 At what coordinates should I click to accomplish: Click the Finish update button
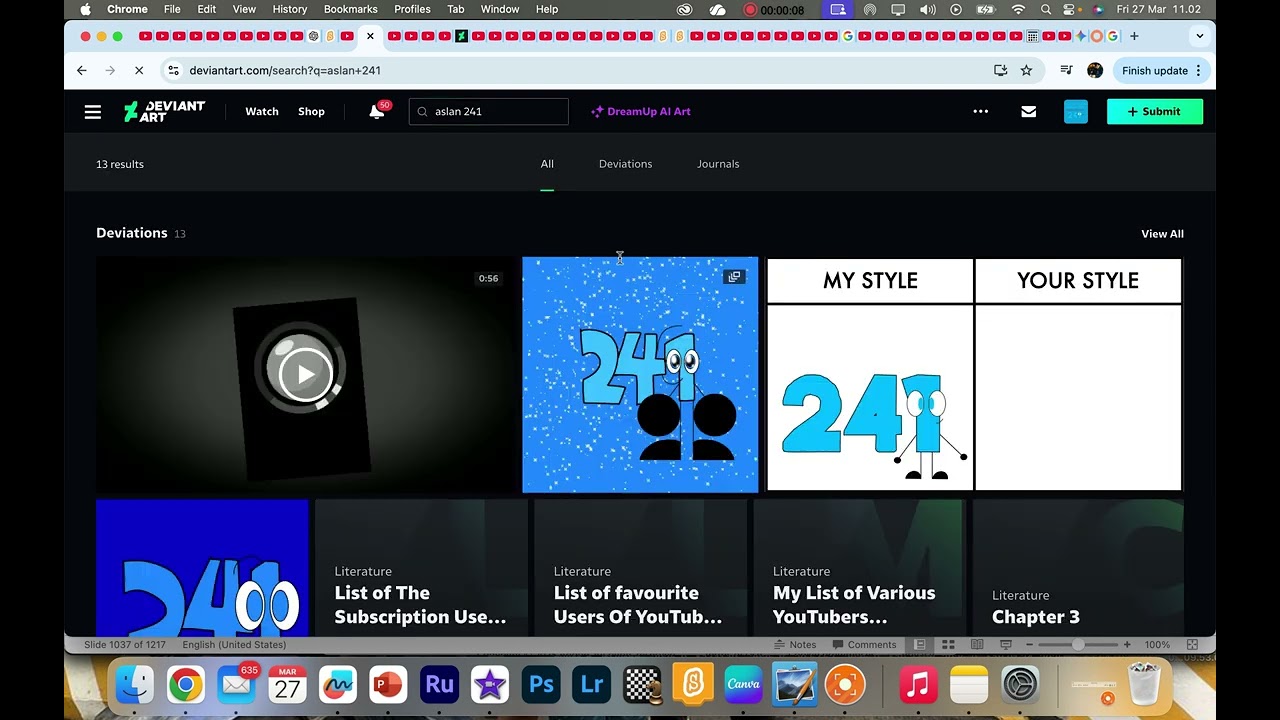(1161, 71)
